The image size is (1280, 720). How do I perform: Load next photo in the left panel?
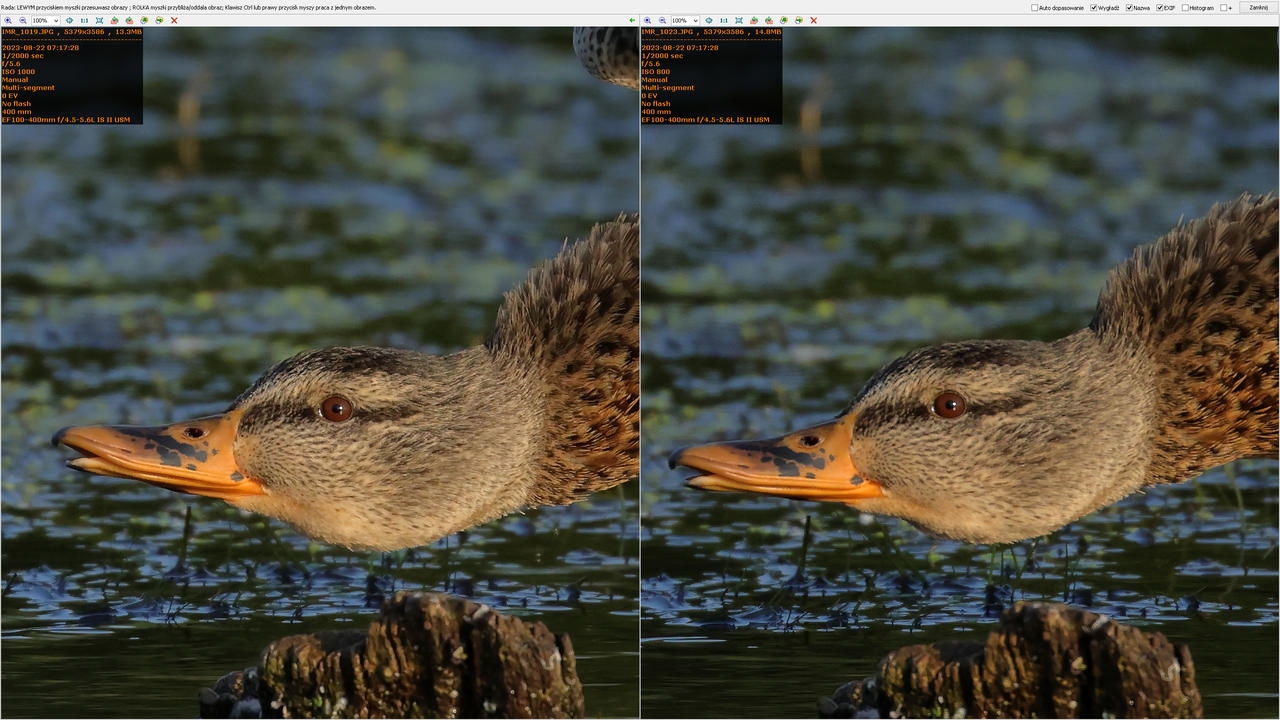pos(159,20)
